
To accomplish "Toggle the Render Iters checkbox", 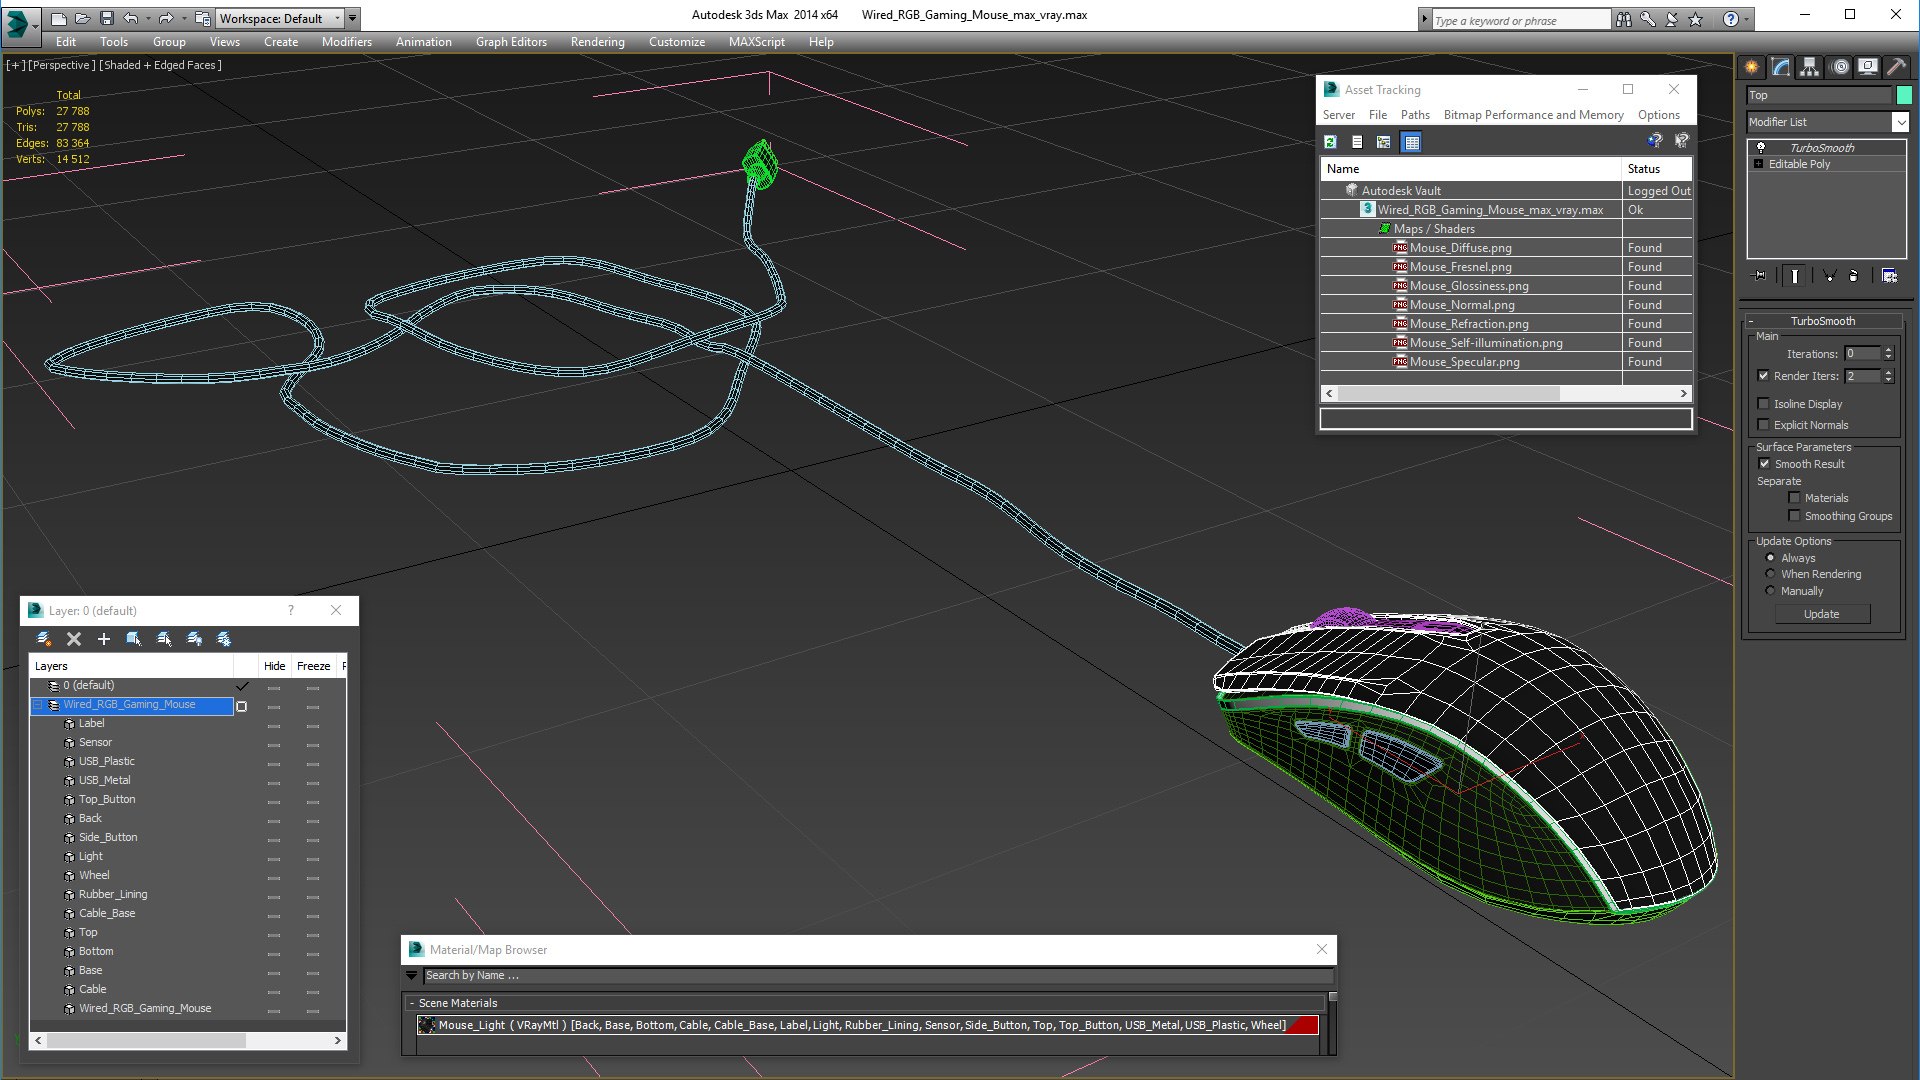I will point(1764,376).
